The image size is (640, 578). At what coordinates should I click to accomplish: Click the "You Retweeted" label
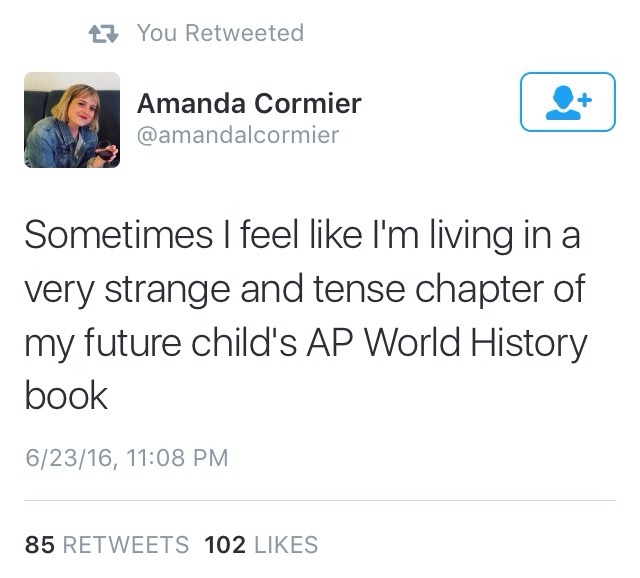pyautogui.click(x=220, y=33)
